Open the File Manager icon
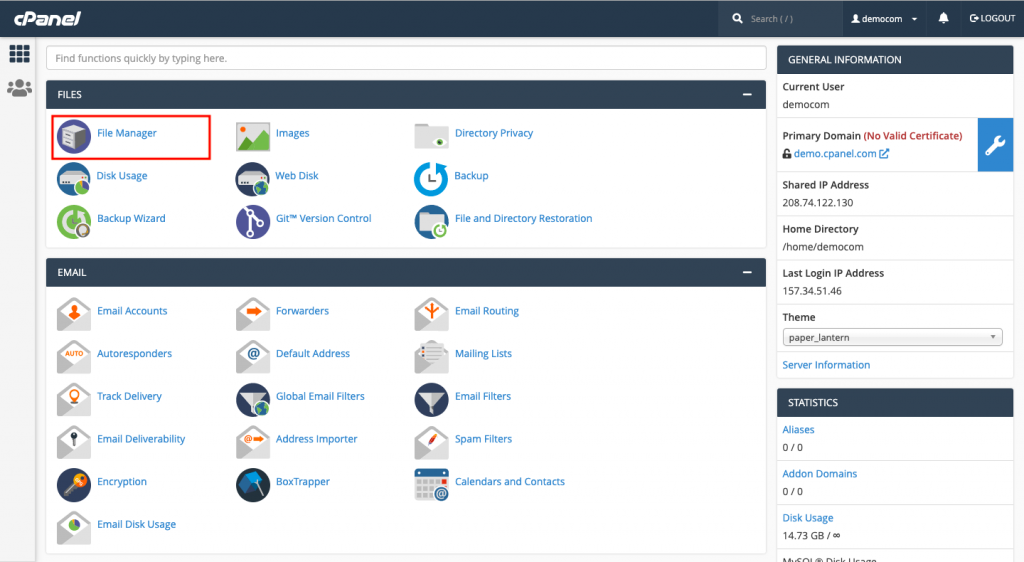Viewport: 1024px width, 562px height. click(x=74, y=136)
